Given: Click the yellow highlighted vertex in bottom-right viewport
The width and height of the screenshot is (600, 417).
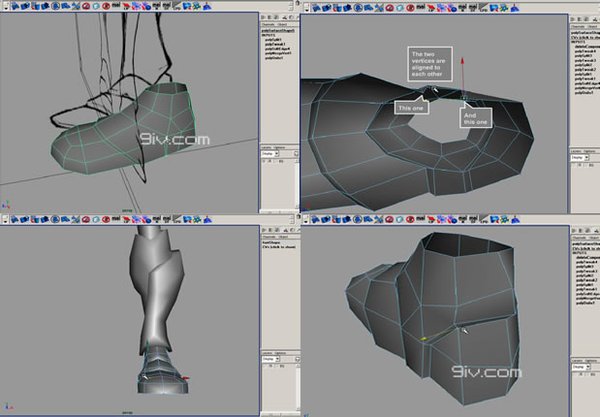Looking at the screenshot, I should [424, 338].
